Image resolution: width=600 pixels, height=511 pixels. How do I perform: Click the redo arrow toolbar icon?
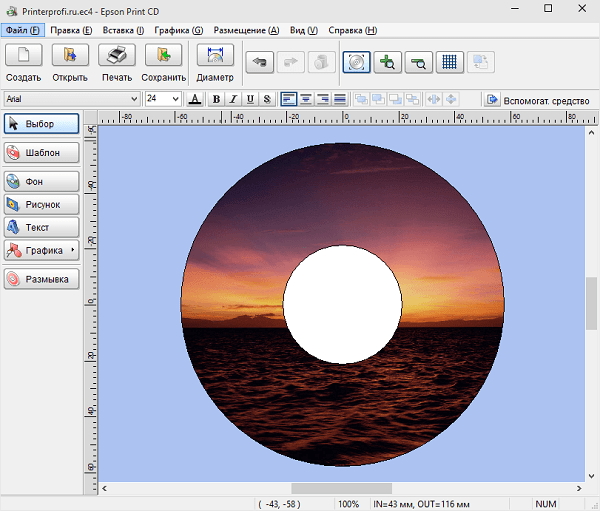coord(290,62)
